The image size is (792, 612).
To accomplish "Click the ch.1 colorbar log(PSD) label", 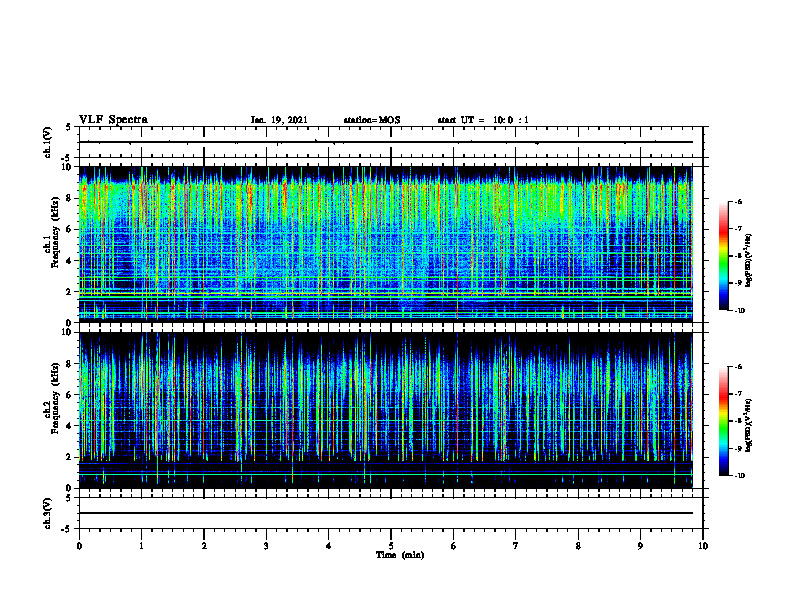I will (749, 261).
